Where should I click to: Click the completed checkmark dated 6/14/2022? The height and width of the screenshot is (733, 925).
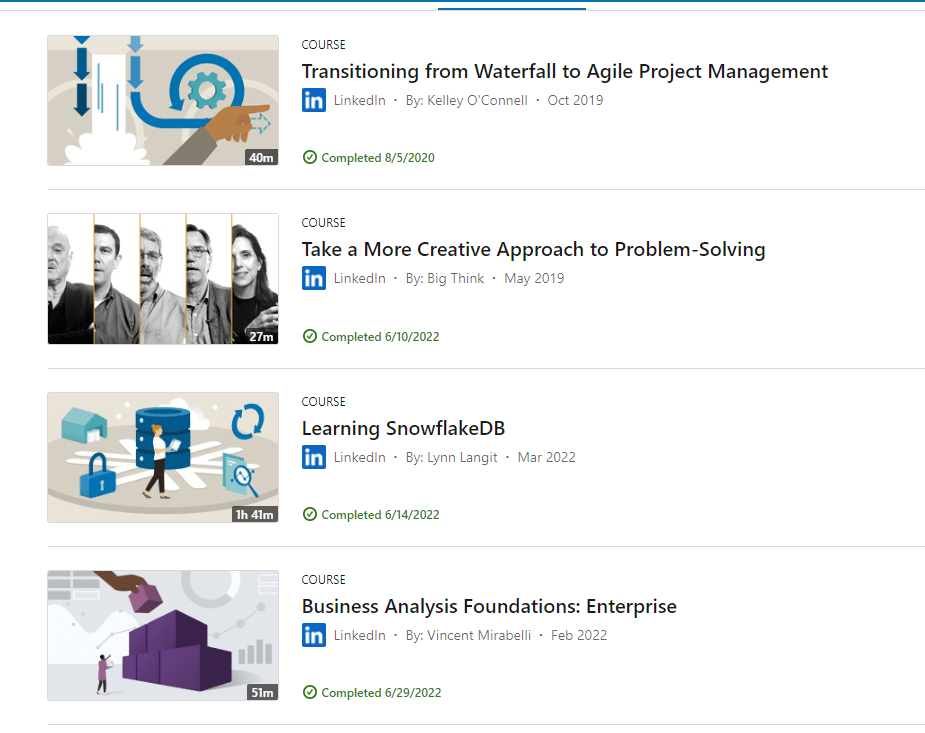(x=310, y=514)
